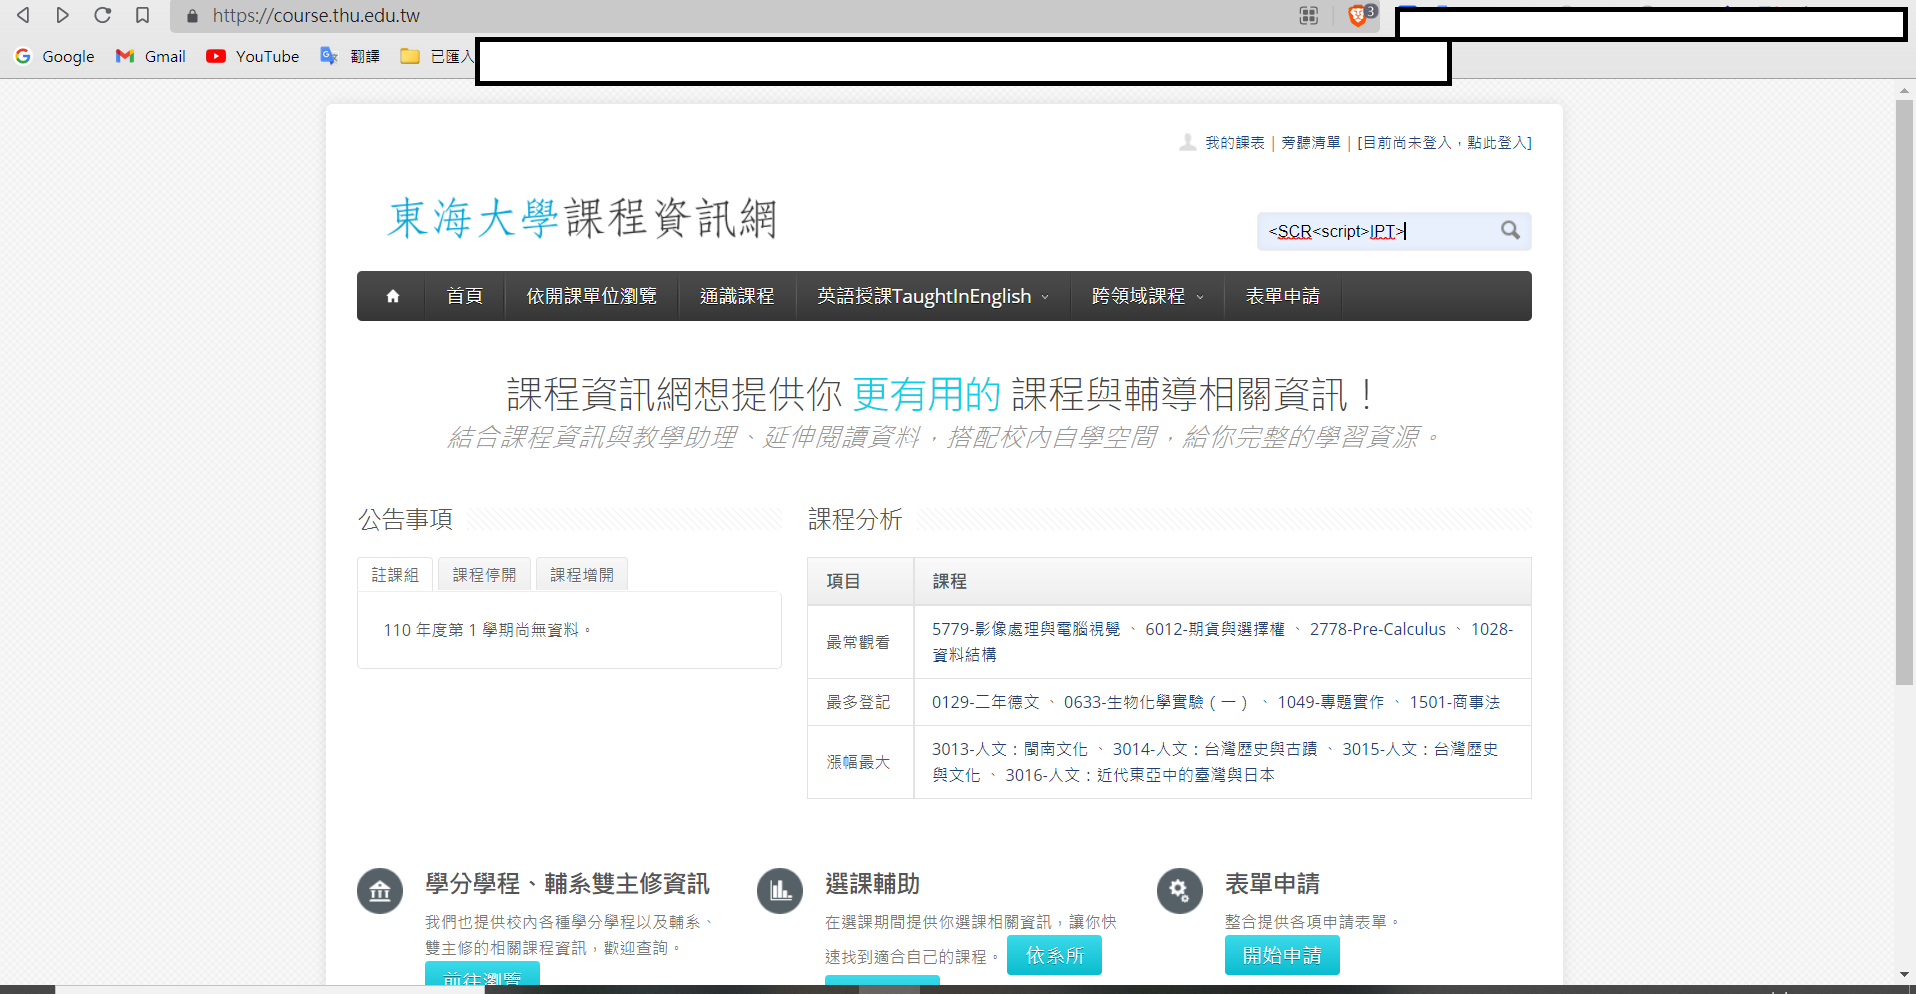Click the scrollbar down arrow
Viewport: 1916px width, 994px height.
click(x=1904, y=974)
